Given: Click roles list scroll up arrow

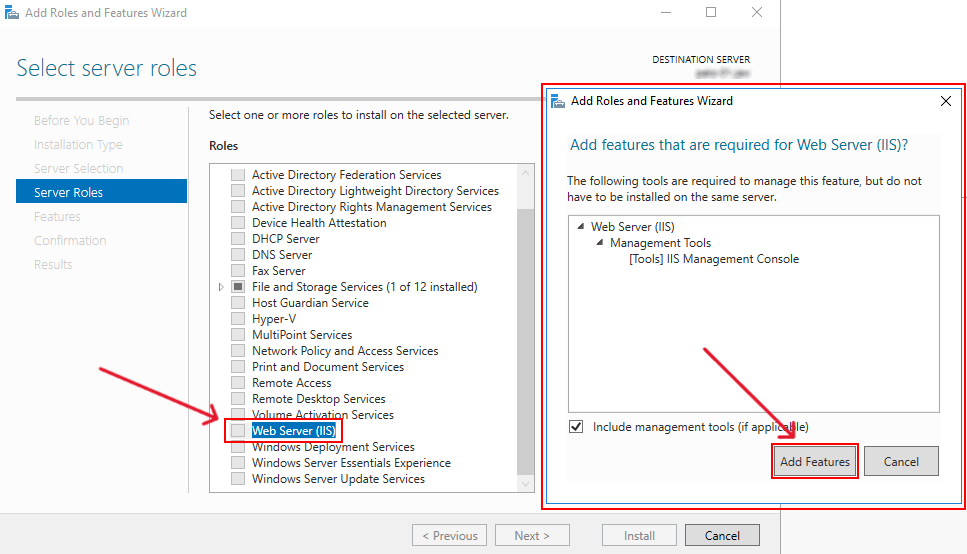Looking at the screenshot, I should (525, 173).
